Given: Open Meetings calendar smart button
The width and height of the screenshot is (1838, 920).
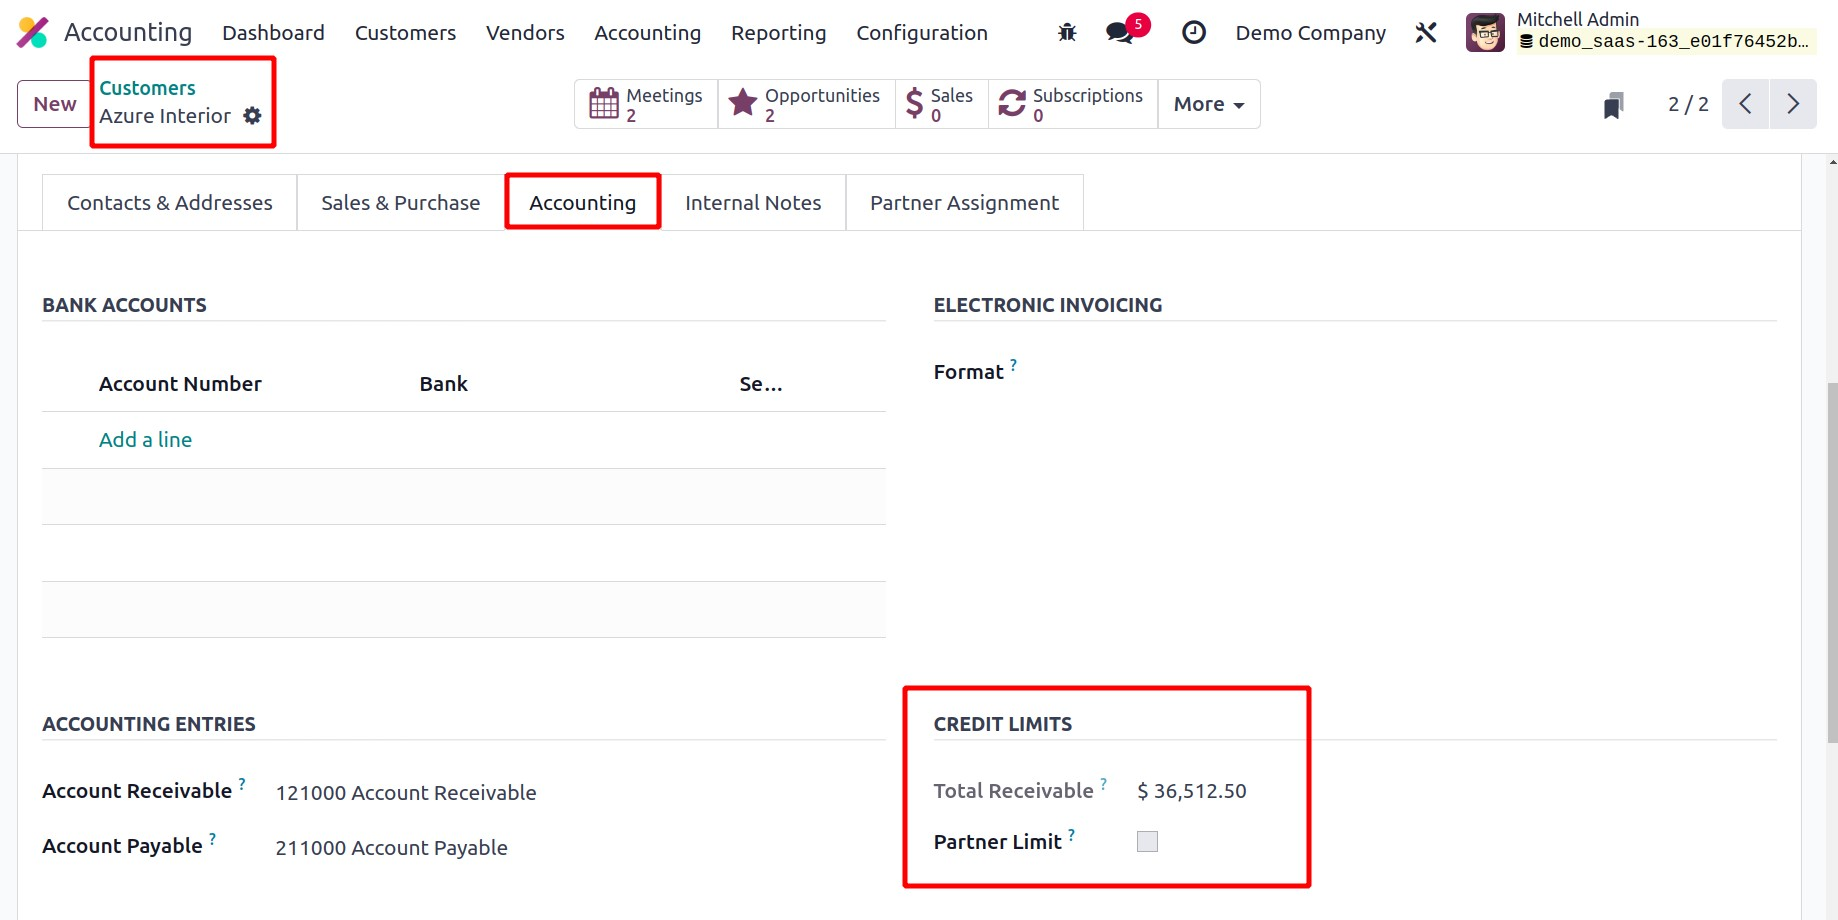Looking at the screenshot, I should click(646, 104).
